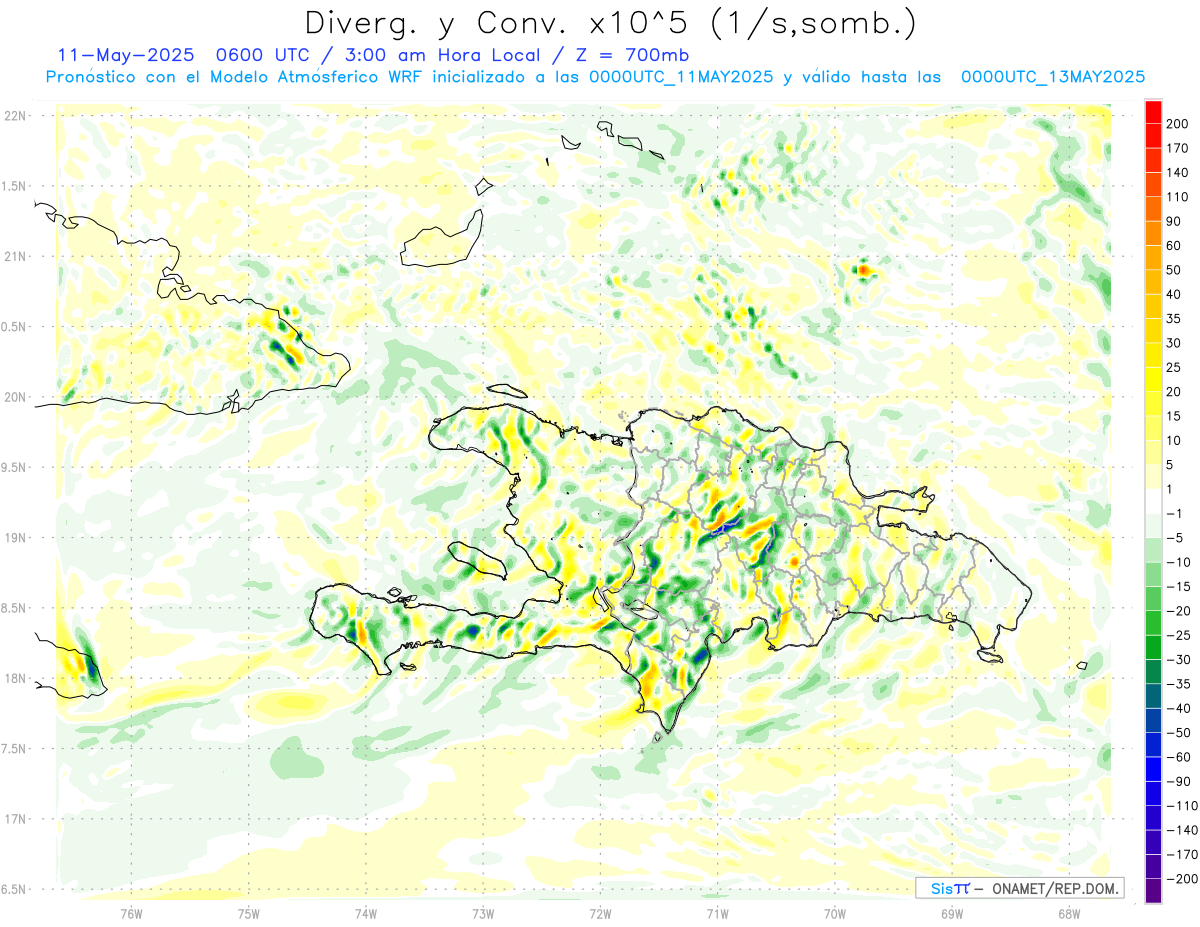Select the 9.5N latitude tick label
Viewport: 1200px width, 927px height.
tap(14, 467)
